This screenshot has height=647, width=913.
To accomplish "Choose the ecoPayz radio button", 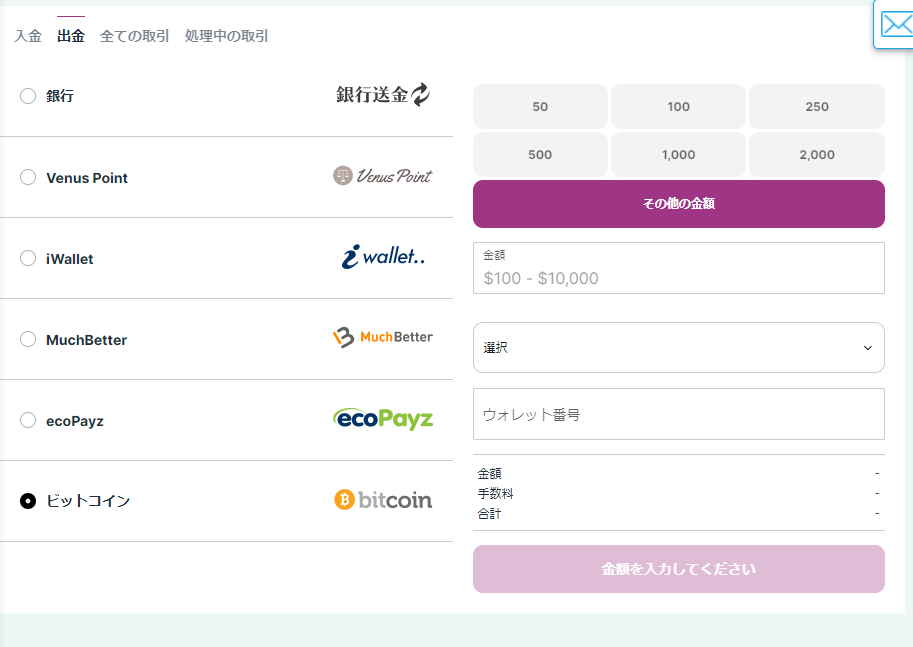I will tap(28, 420).
